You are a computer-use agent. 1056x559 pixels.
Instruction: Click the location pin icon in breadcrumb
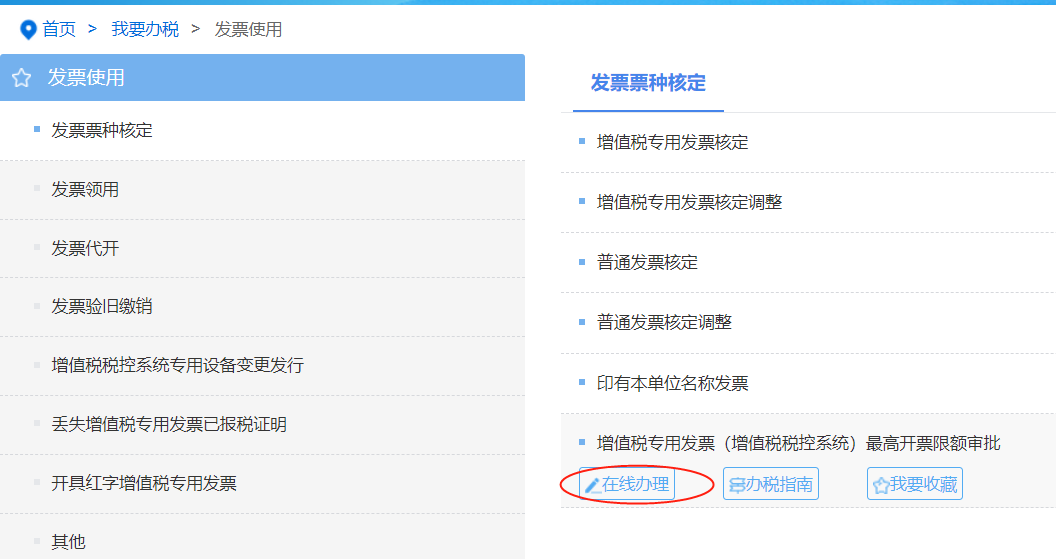tap(28, 30)
